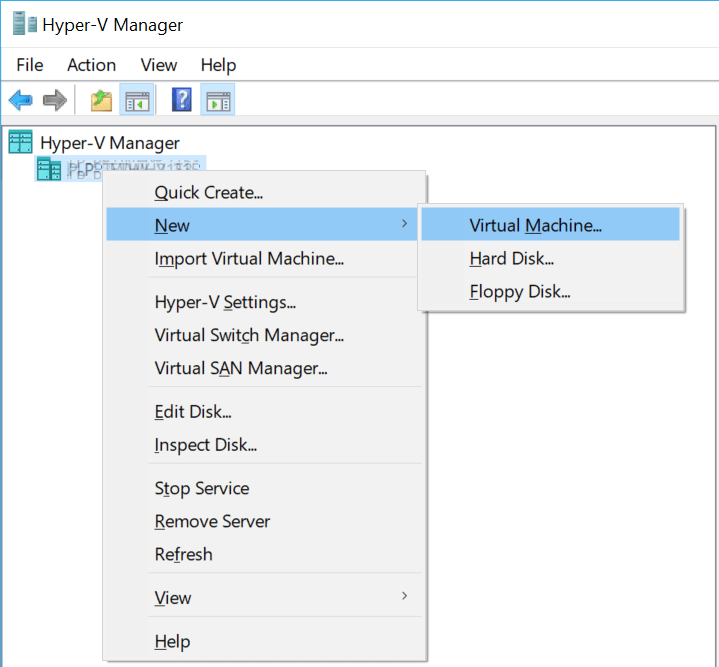Select Hyper-V Manager root tree label
Image resolution: width=719 pixels, height=667 pixels.
click(x=110, y=143)
